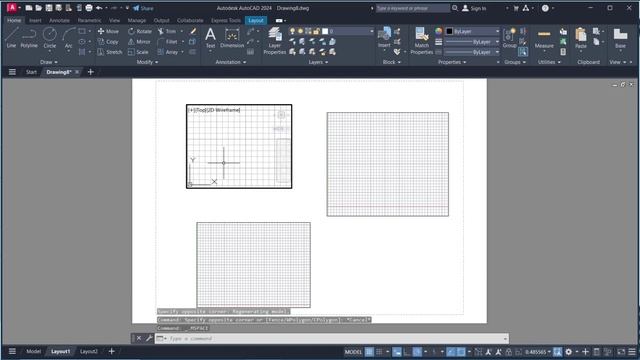Image resolution: width=640 pixels, height=360 pixels.
Task: Select the Arc tool
Action: 68,38
